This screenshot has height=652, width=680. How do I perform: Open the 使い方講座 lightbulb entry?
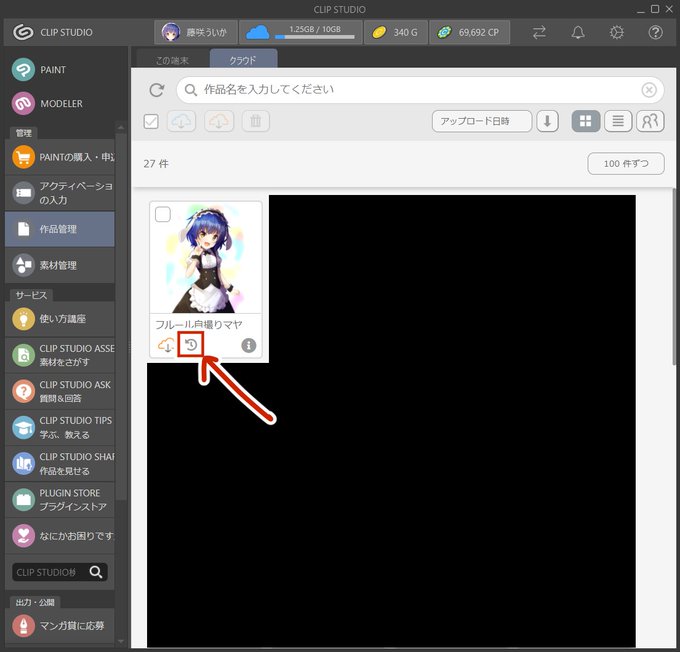(x=60, y=319)
